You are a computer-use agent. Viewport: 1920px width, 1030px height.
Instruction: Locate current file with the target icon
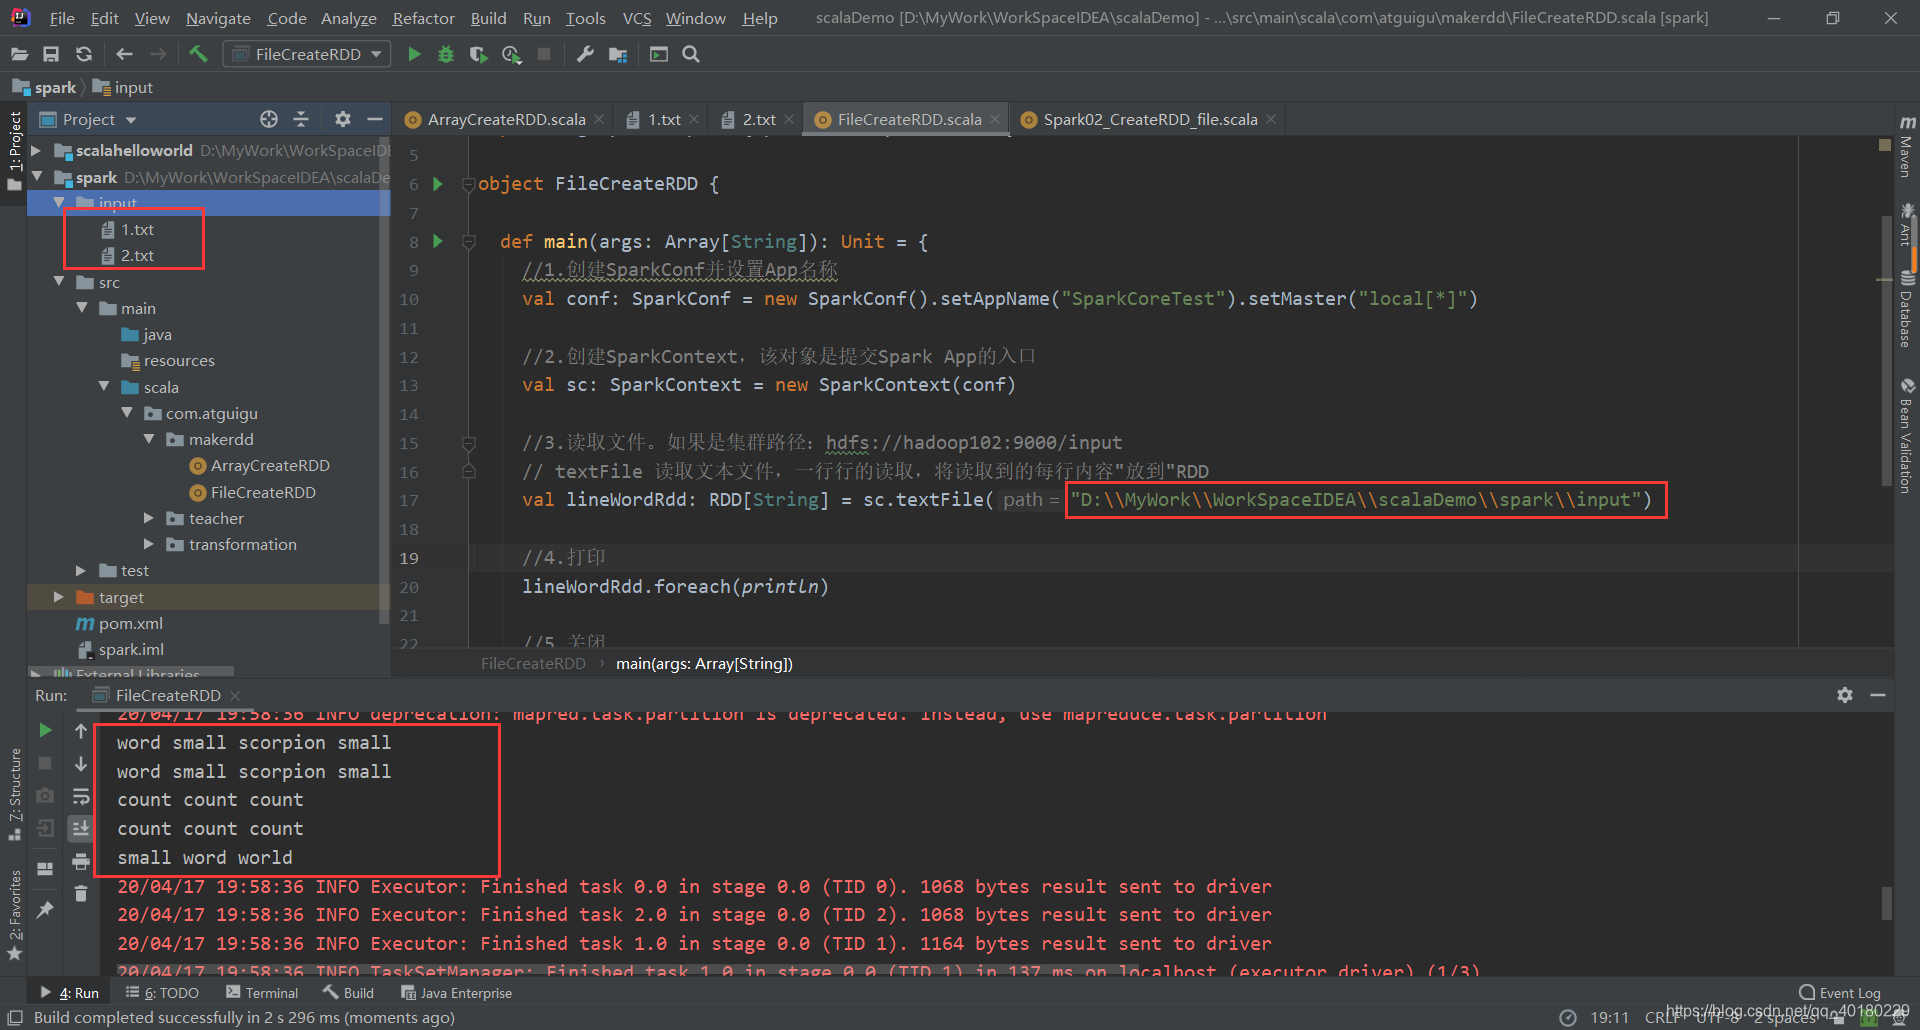click(x=269, y=119)
